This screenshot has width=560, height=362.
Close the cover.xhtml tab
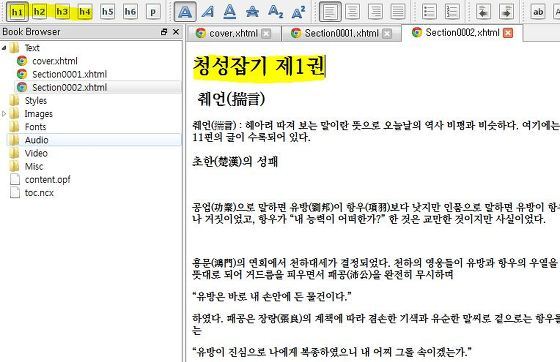pyautogui.click(x=266, y=34)
